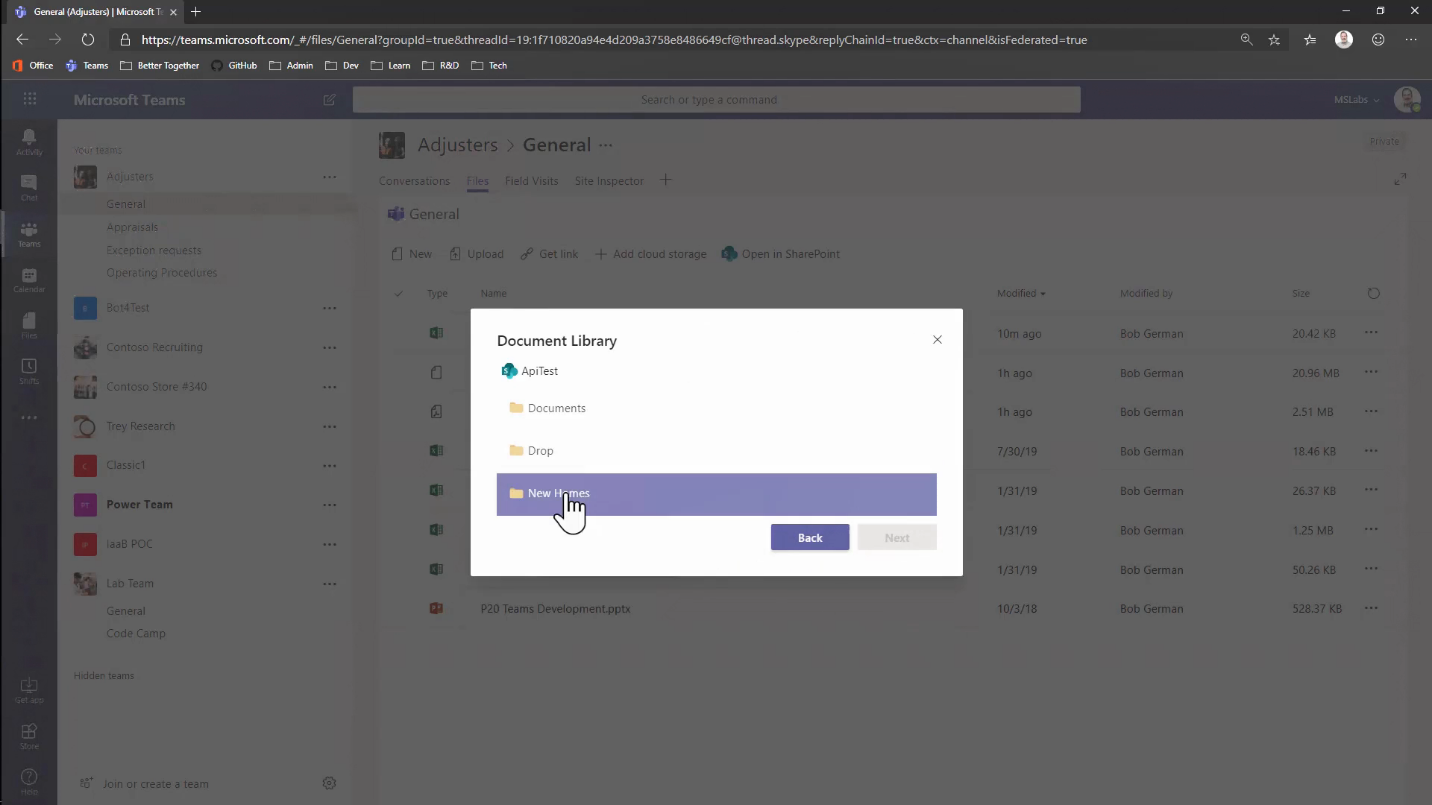1432x805 pixels.
Task: Click Upload in files toolbar
Action: (476, 254)
